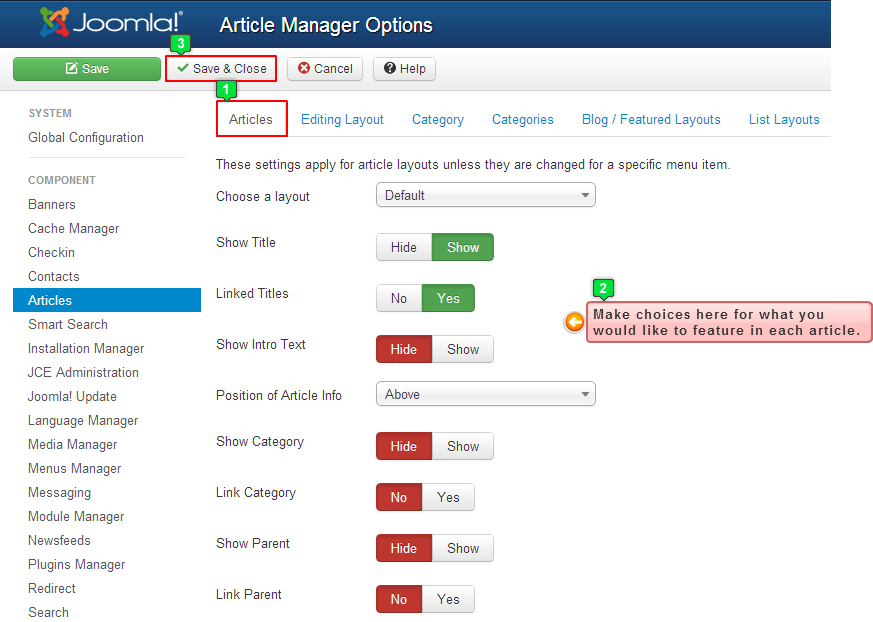This screenshot has width=873, height=622.
Task: Click the 'Show Parent' field label
Action: coord(253,543)
